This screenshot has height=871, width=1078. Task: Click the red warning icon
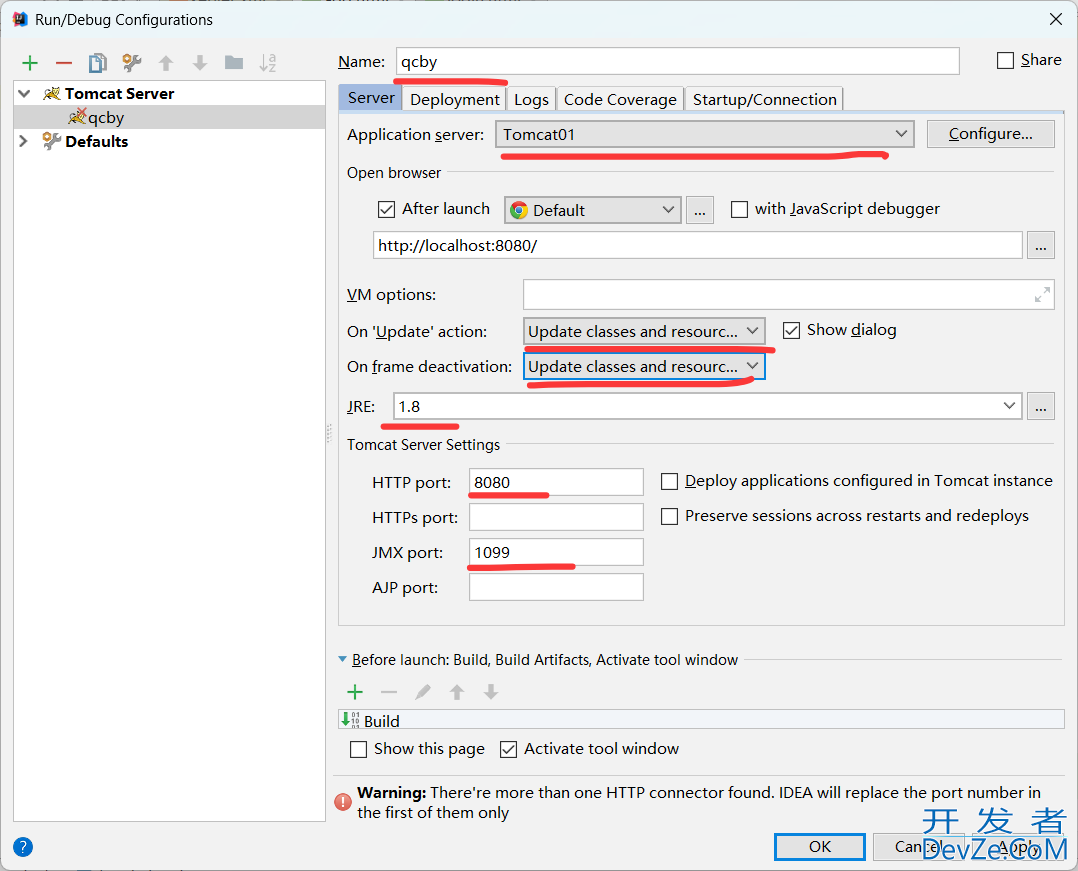point(343,802)
